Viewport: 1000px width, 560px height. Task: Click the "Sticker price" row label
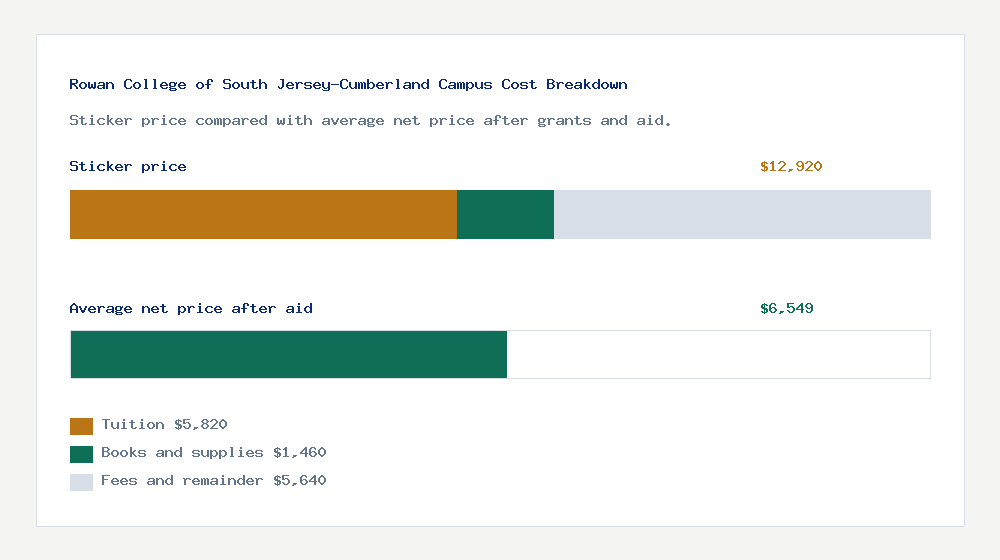tap(128, 166)
